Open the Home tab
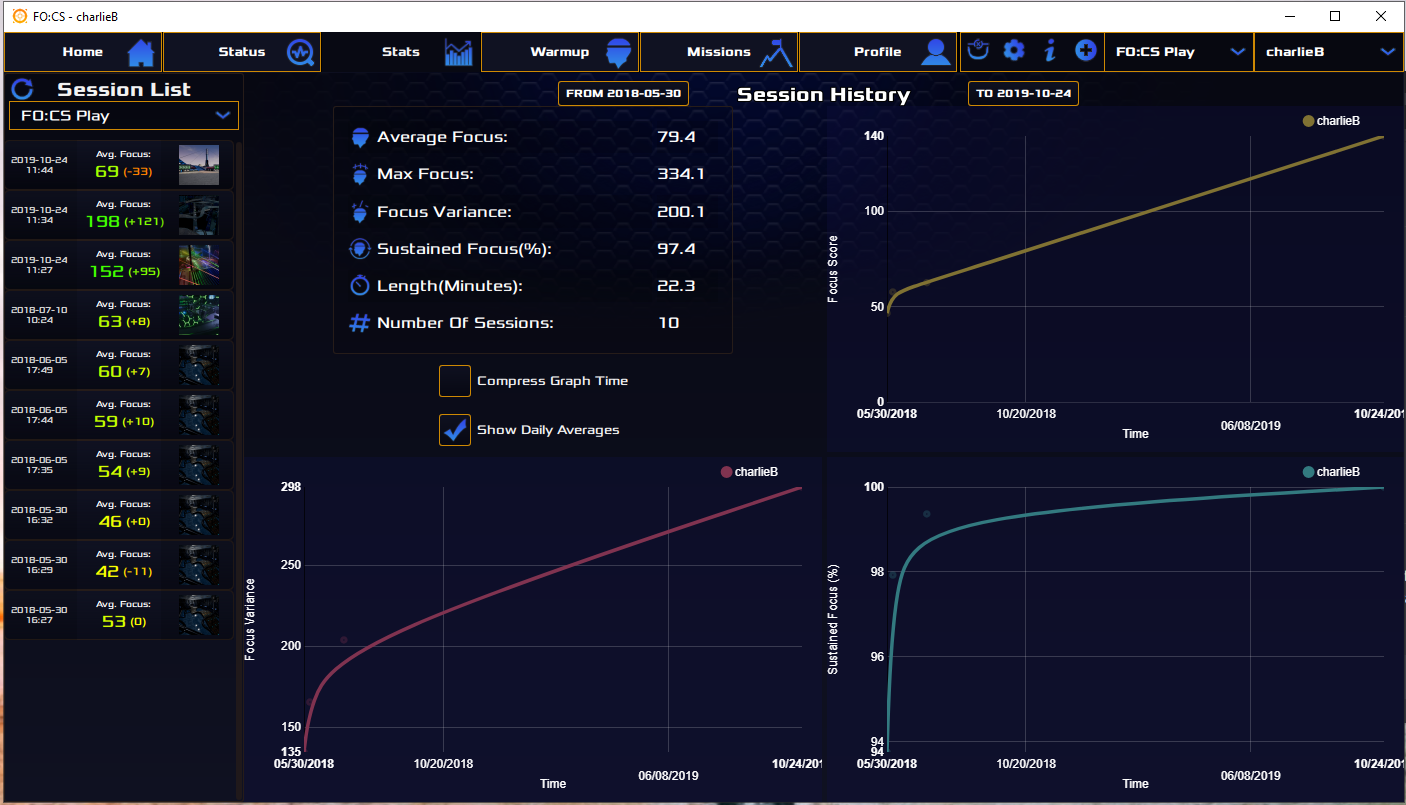This screenshot has height=805, width=1406. [82, 52]
